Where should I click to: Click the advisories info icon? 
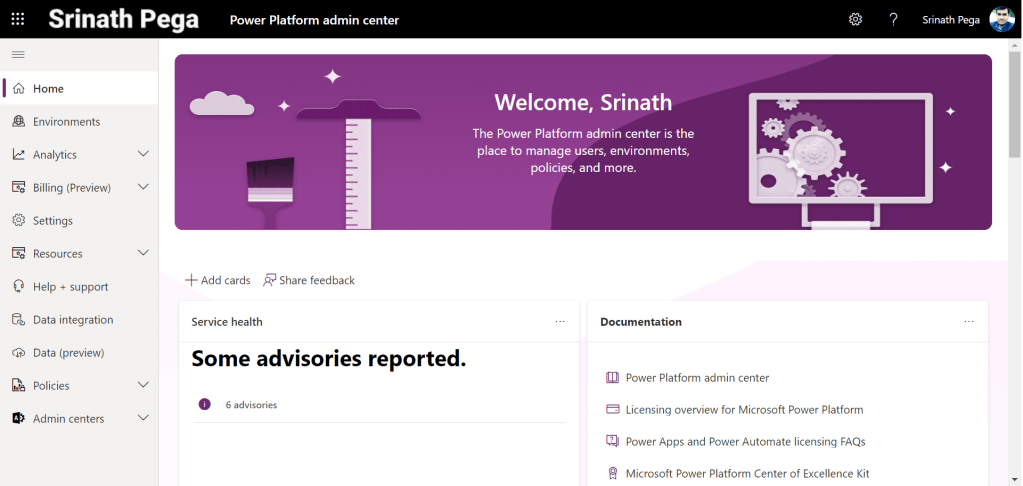click(x=205, y=405)
